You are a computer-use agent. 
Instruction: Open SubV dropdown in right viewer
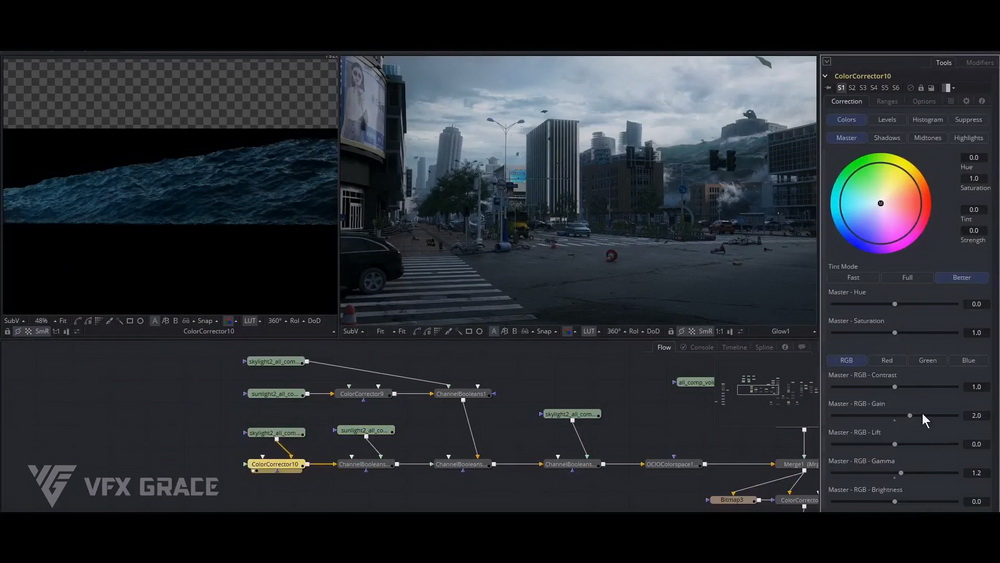coord(354,331)
